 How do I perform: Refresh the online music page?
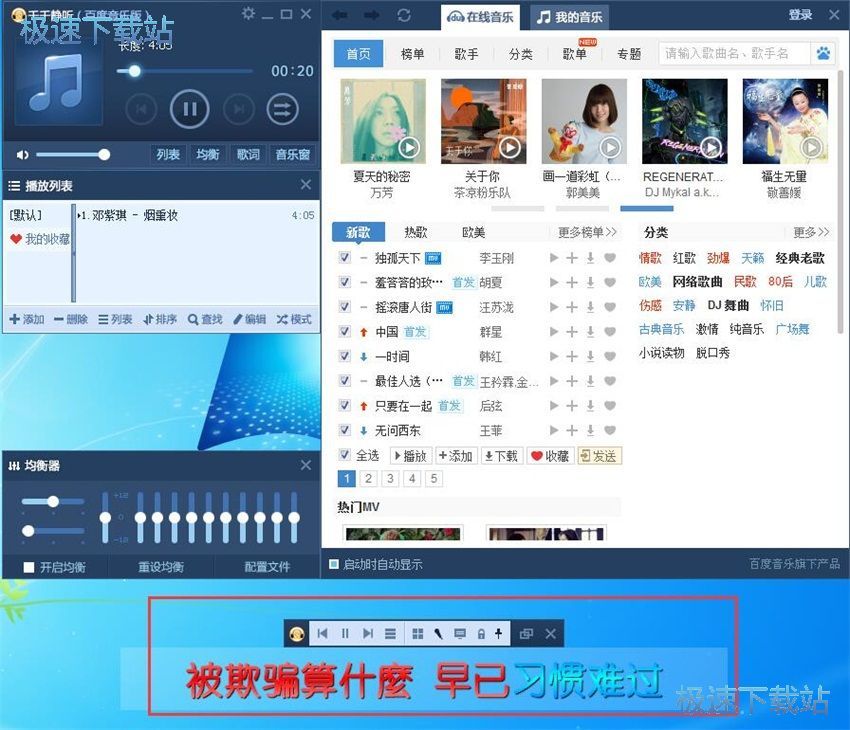tap(404, 15)
